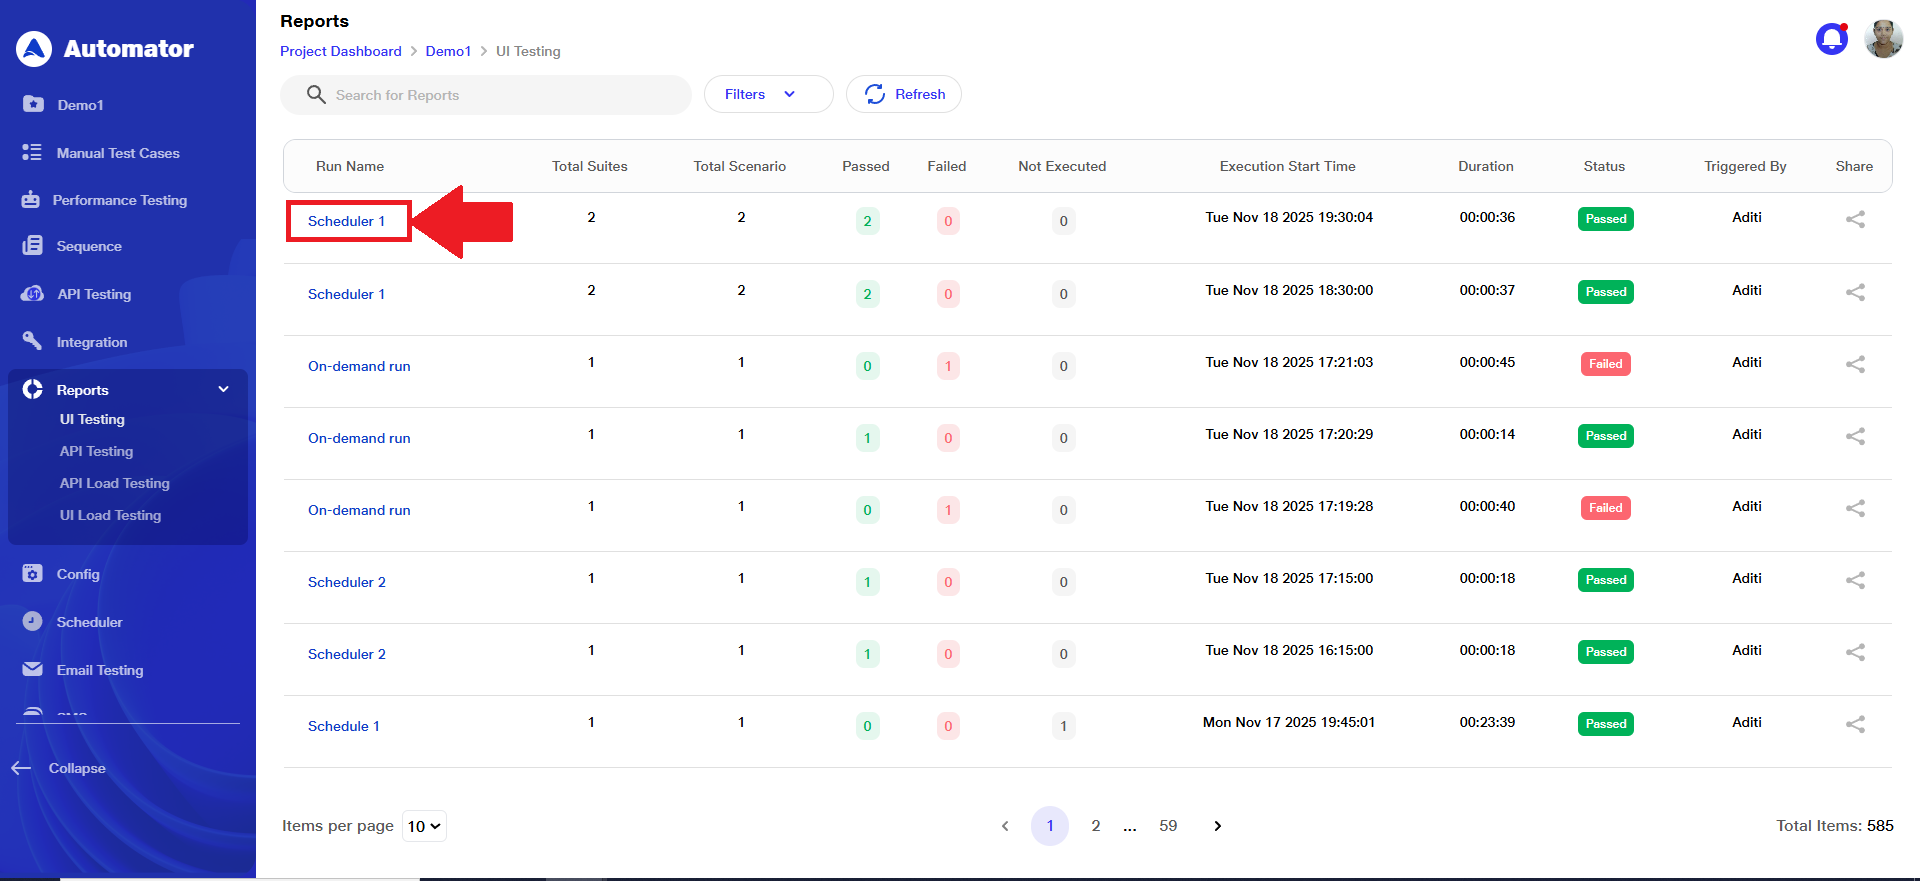Open the Config sidebar item
This screenshot has height=881, width=1920.
click(x=77, y=574)
